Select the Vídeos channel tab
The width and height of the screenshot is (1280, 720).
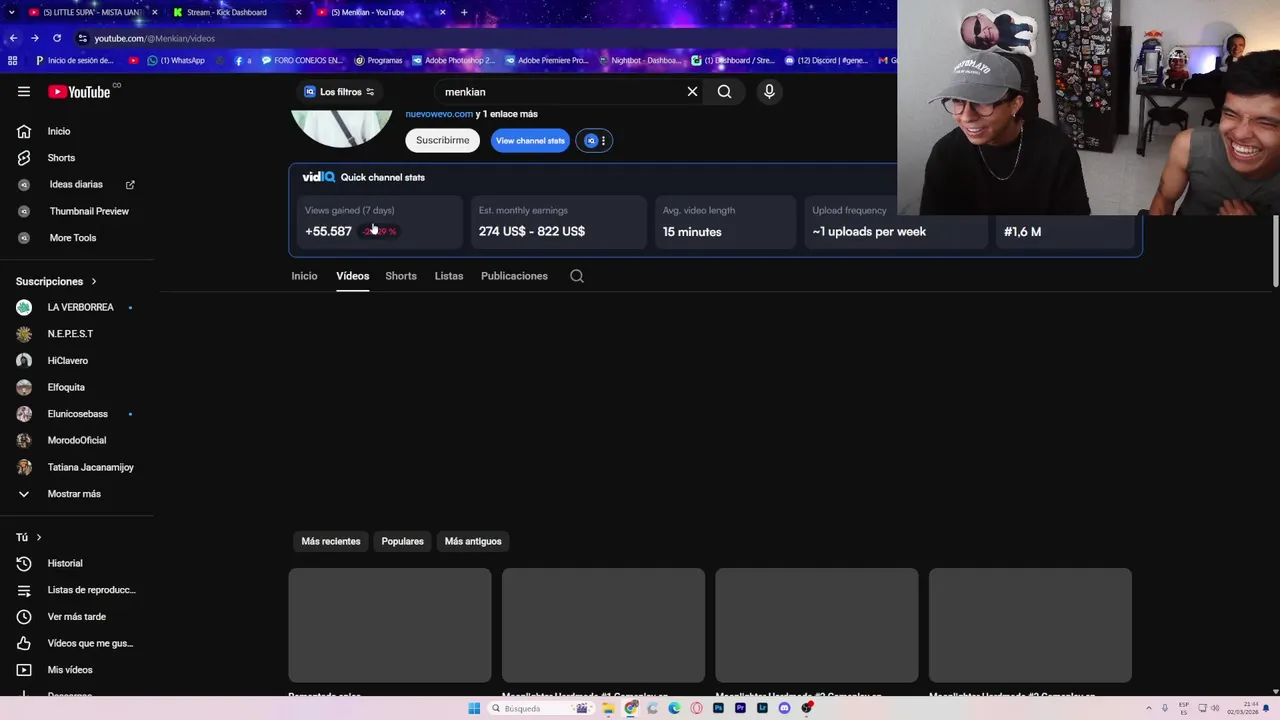pos(352,276)
